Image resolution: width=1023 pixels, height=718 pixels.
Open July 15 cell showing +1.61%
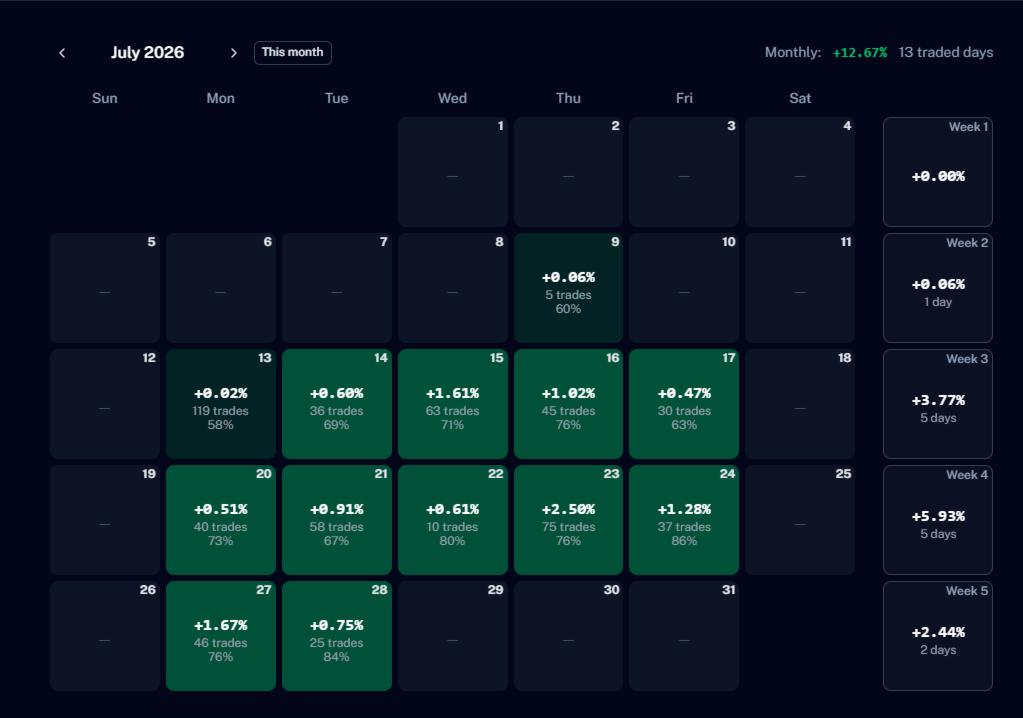453,404
